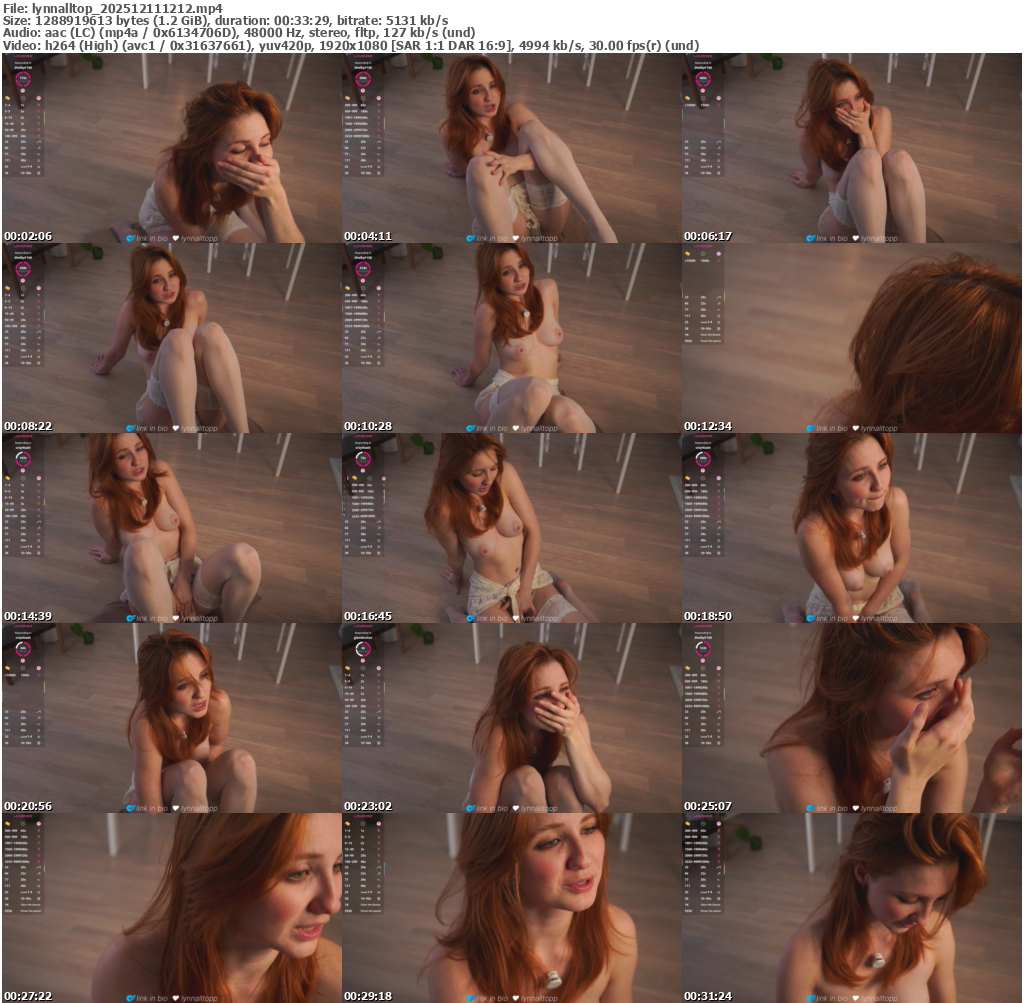Open the thumbnail at timestamp 00:02:06

coord(171,148)
